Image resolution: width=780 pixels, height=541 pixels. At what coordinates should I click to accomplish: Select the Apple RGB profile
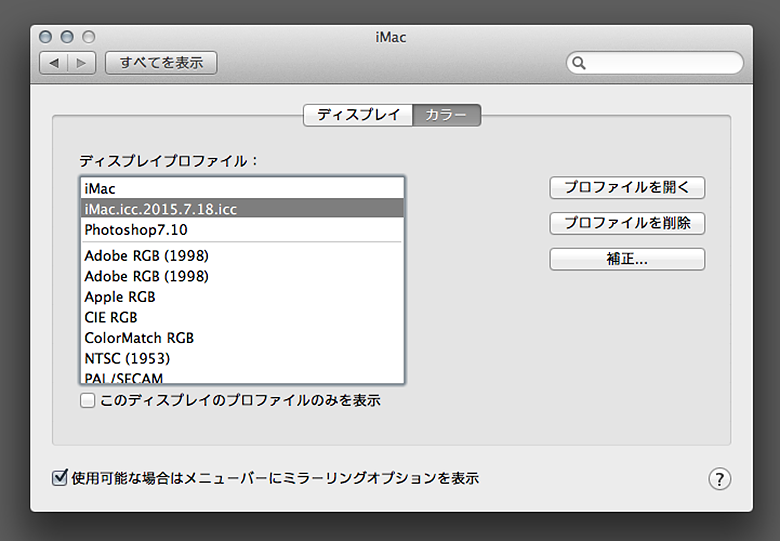pyautogui.click(x=242, y=297)
